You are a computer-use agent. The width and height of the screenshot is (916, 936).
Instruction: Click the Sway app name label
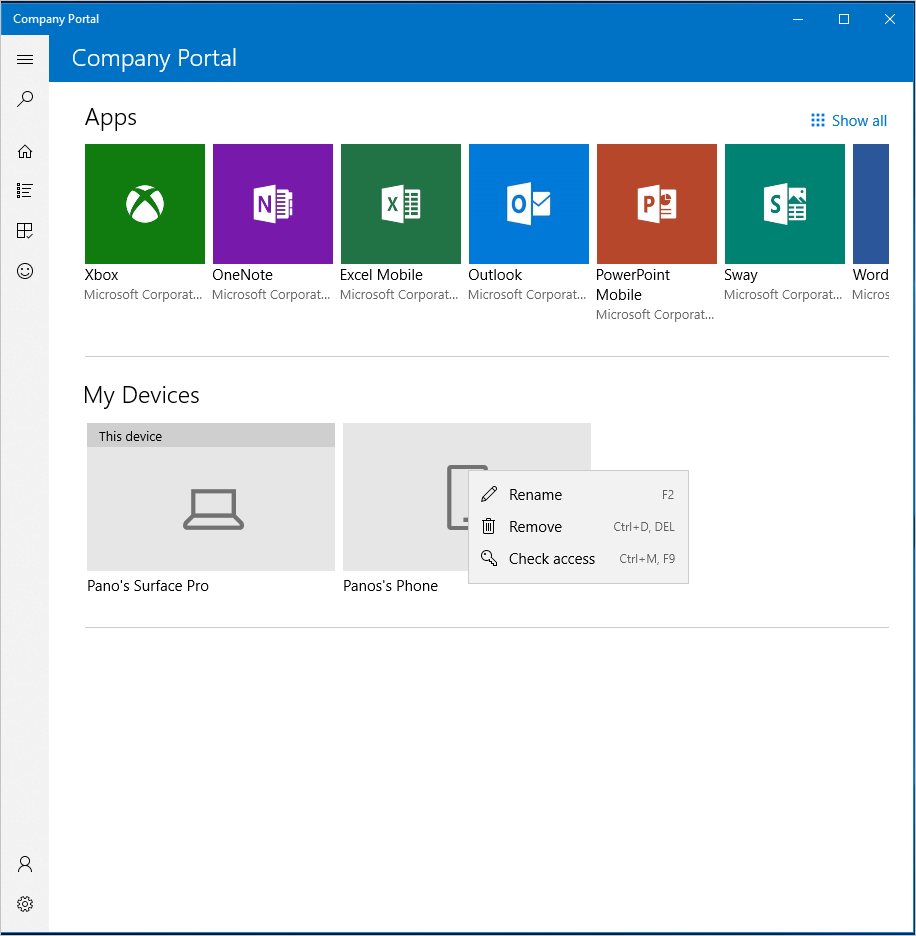[740, 275]
